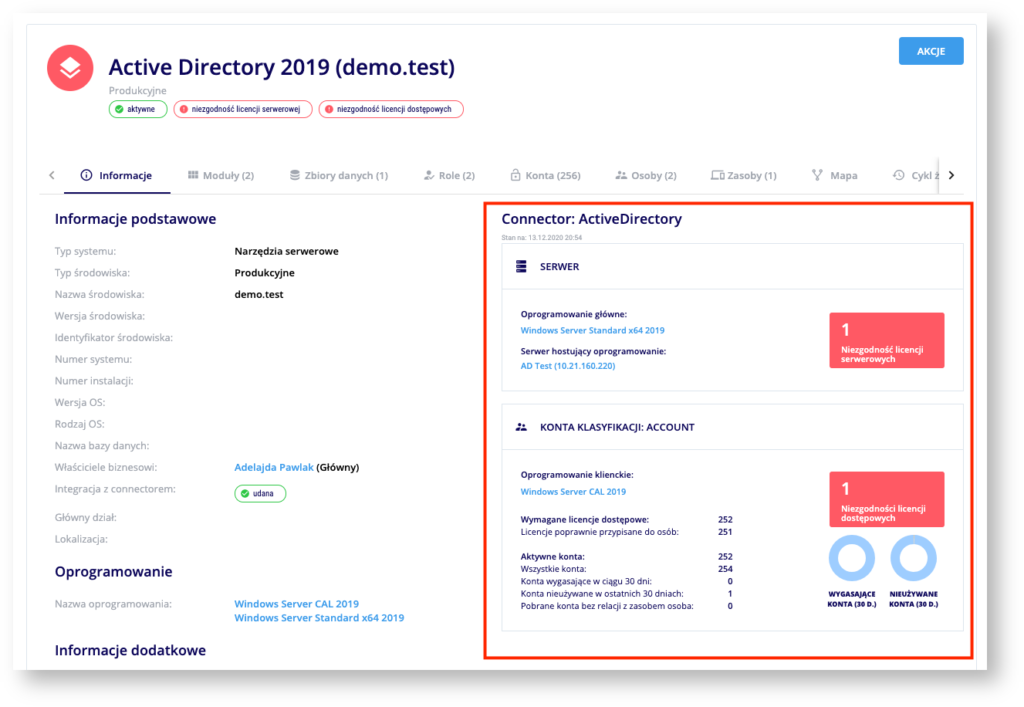The image size is (1024, 707).
Task: Open the partly hidden Cykl tab
Action: (x=916, y=175)
